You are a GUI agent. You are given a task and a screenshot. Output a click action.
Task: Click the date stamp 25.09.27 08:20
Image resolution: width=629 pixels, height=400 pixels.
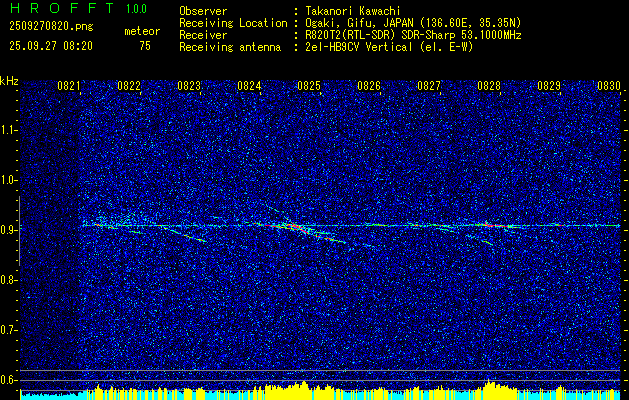click(51, 46)
